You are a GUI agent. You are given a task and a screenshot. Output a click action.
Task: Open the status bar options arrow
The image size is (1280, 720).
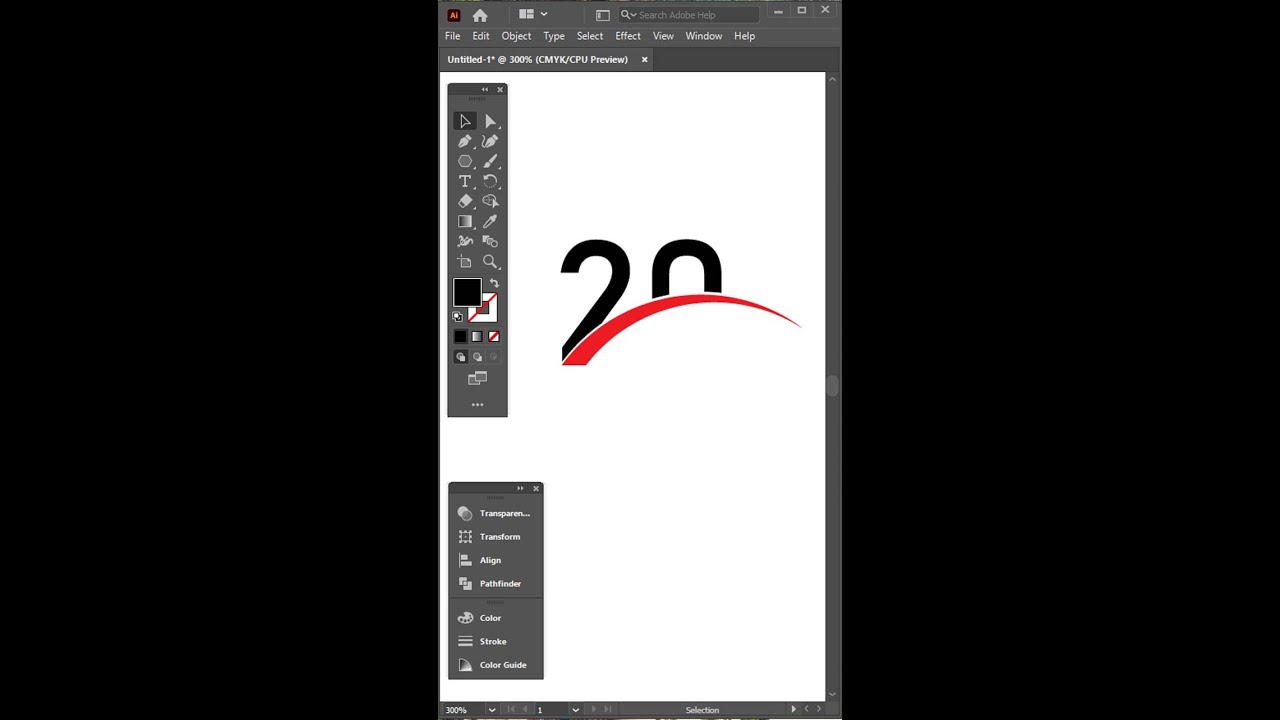(x=793, y=710)
